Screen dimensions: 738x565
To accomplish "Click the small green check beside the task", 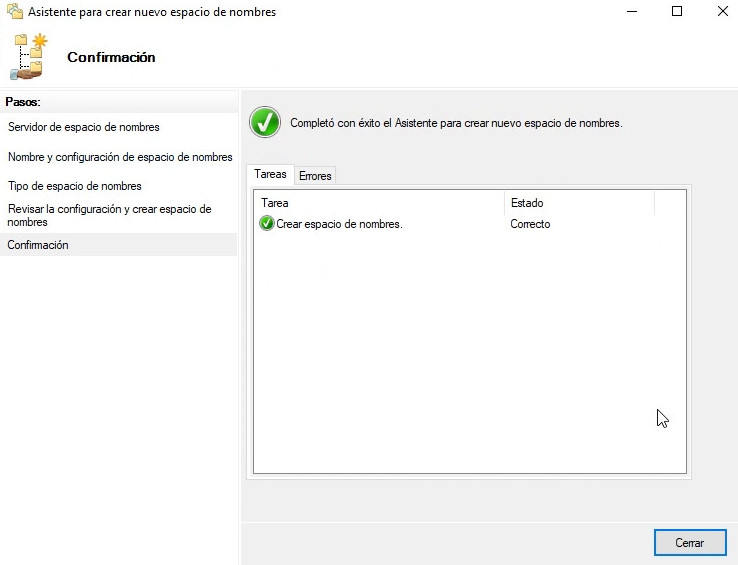I will point(266,224).
